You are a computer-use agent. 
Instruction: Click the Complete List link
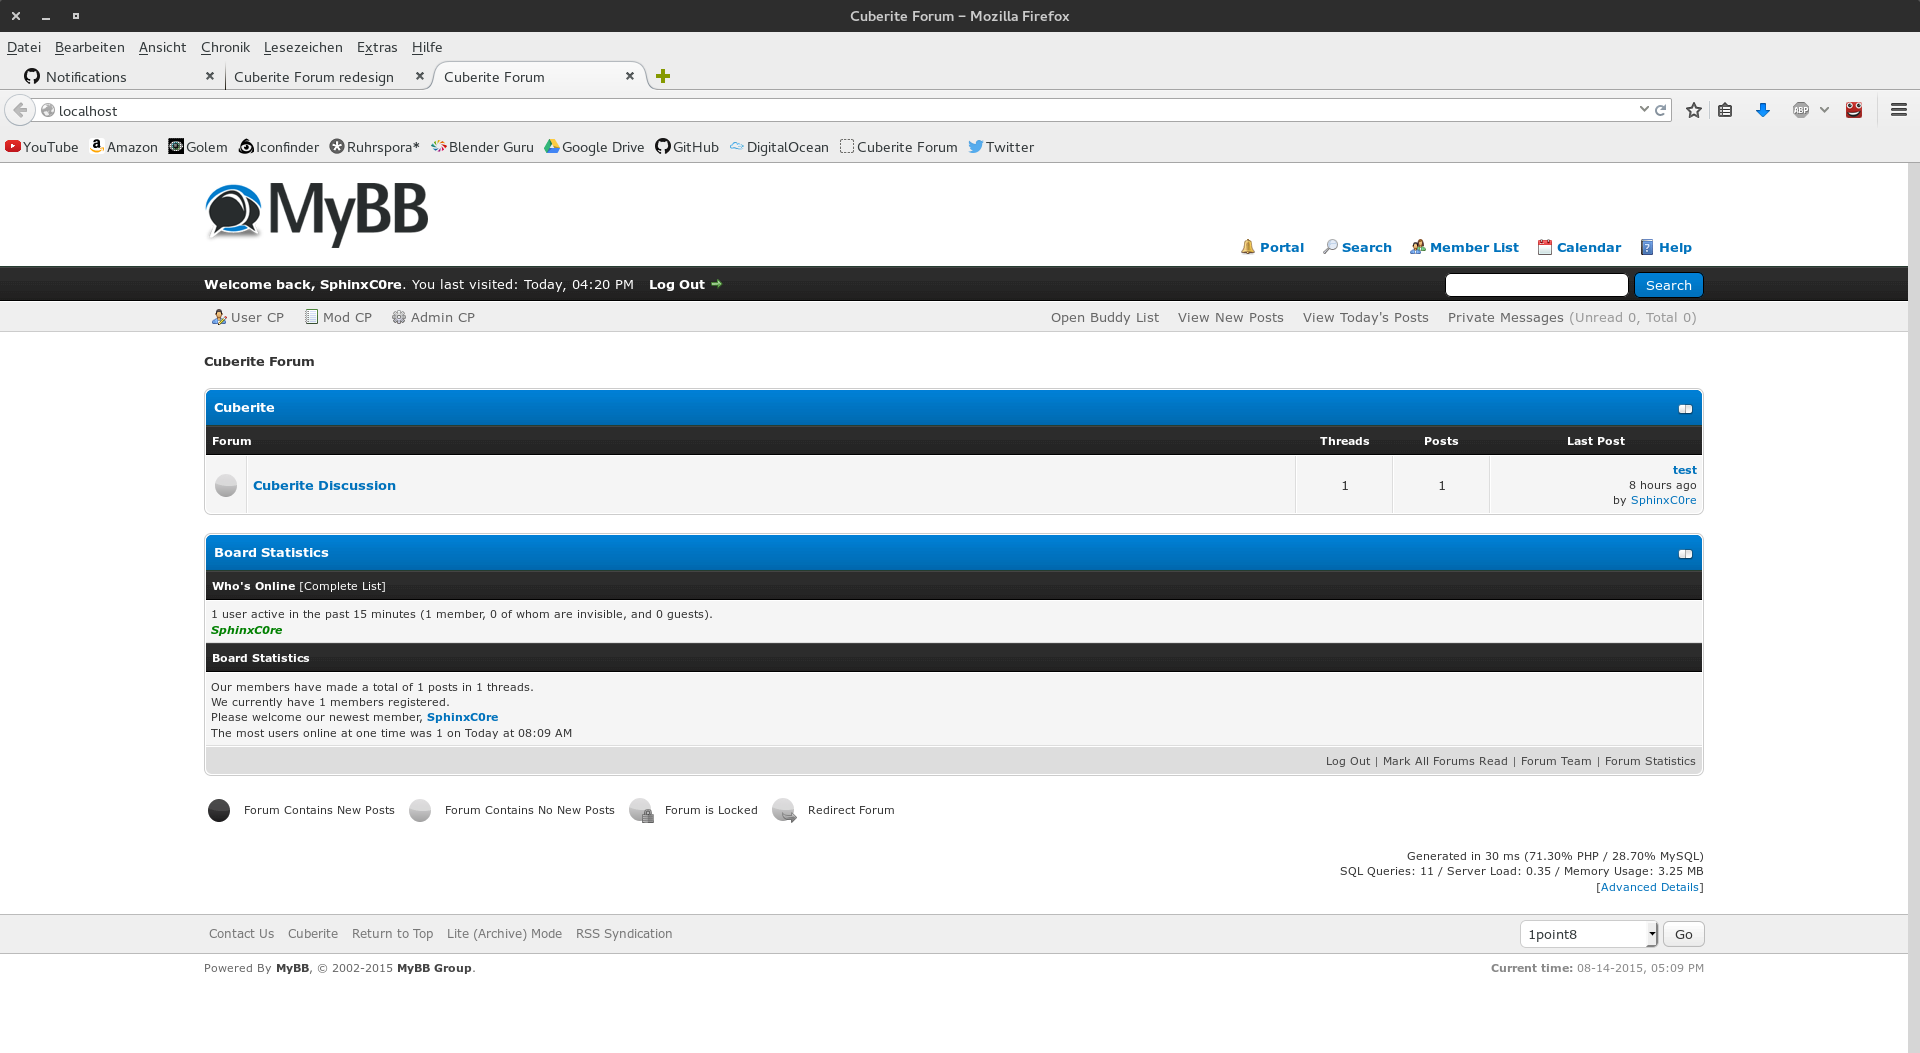[x=342, y=586]
